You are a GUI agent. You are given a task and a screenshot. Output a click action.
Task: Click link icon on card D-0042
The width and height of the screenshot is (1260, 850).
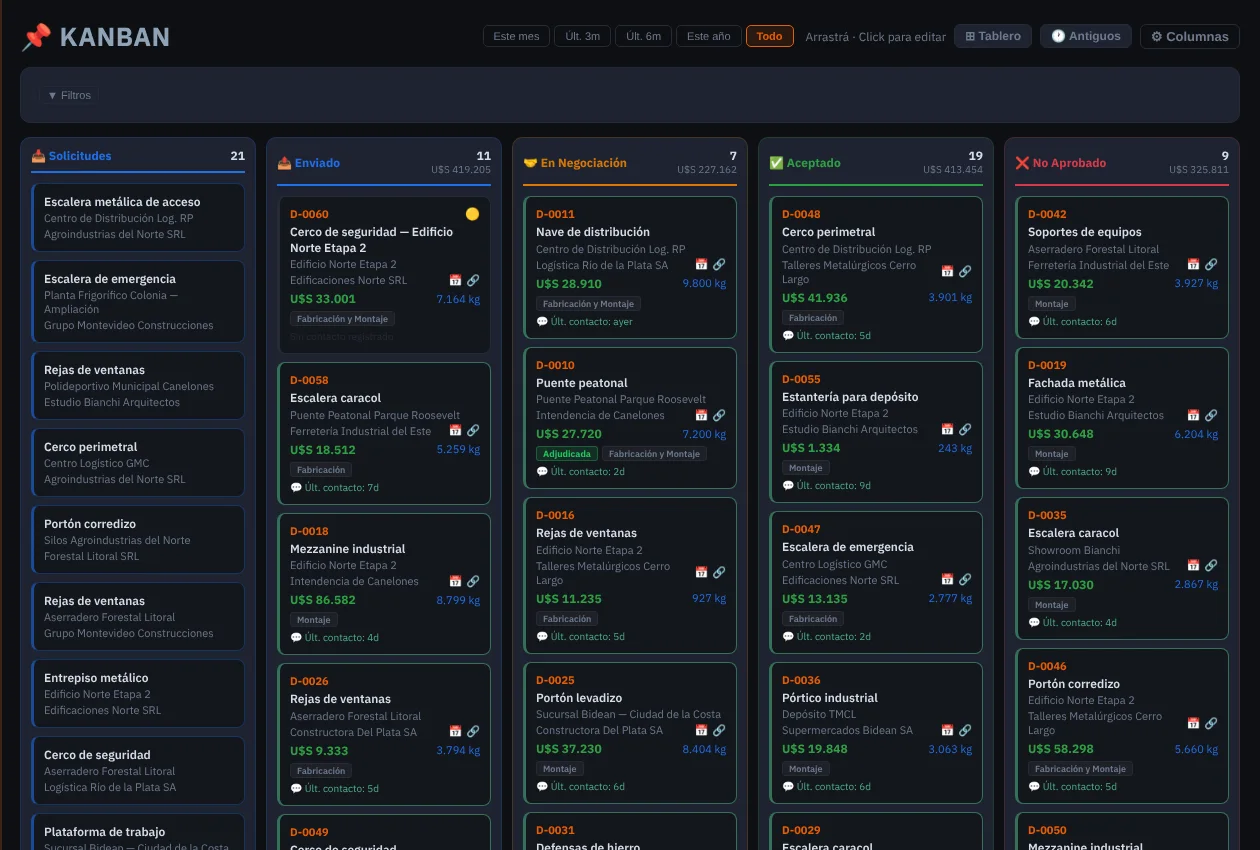pyautogui.click(x=1211, y=264)
